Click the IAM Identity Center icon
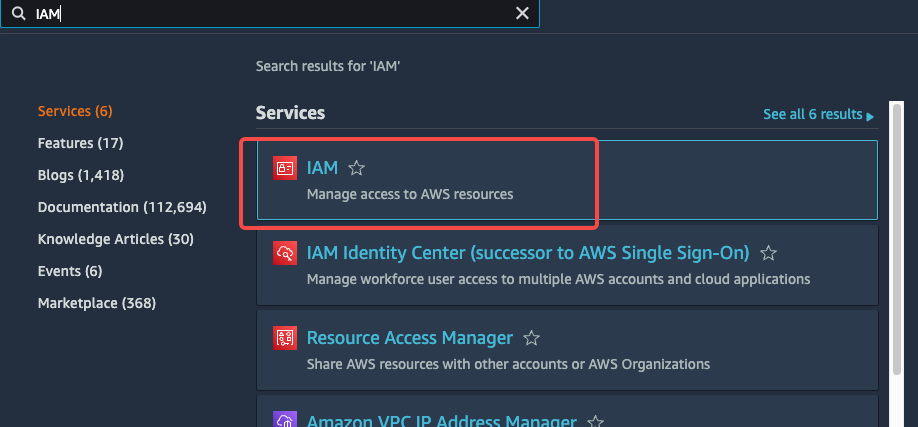 pyautogui.click(x=285, y=253)
